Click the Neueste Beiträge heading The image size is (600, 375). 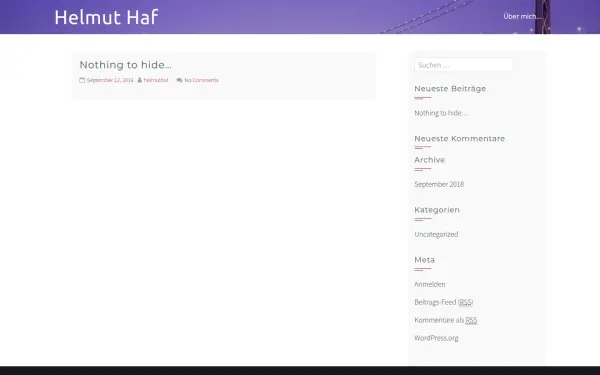pos(450,88)
